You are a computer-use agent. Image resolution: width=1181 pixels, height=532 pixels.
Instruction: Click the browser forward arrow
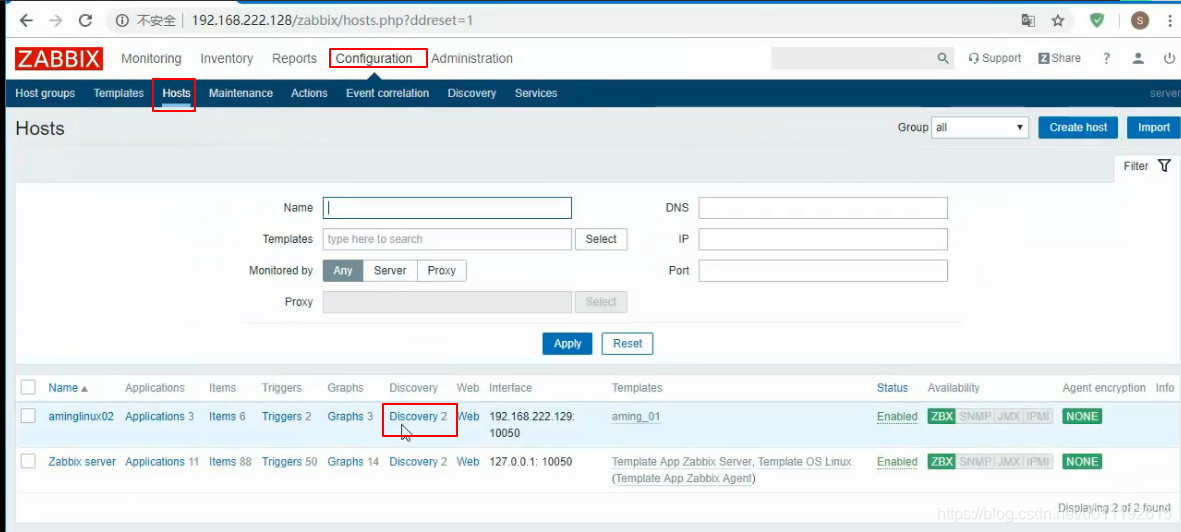[x=56, y=20]
